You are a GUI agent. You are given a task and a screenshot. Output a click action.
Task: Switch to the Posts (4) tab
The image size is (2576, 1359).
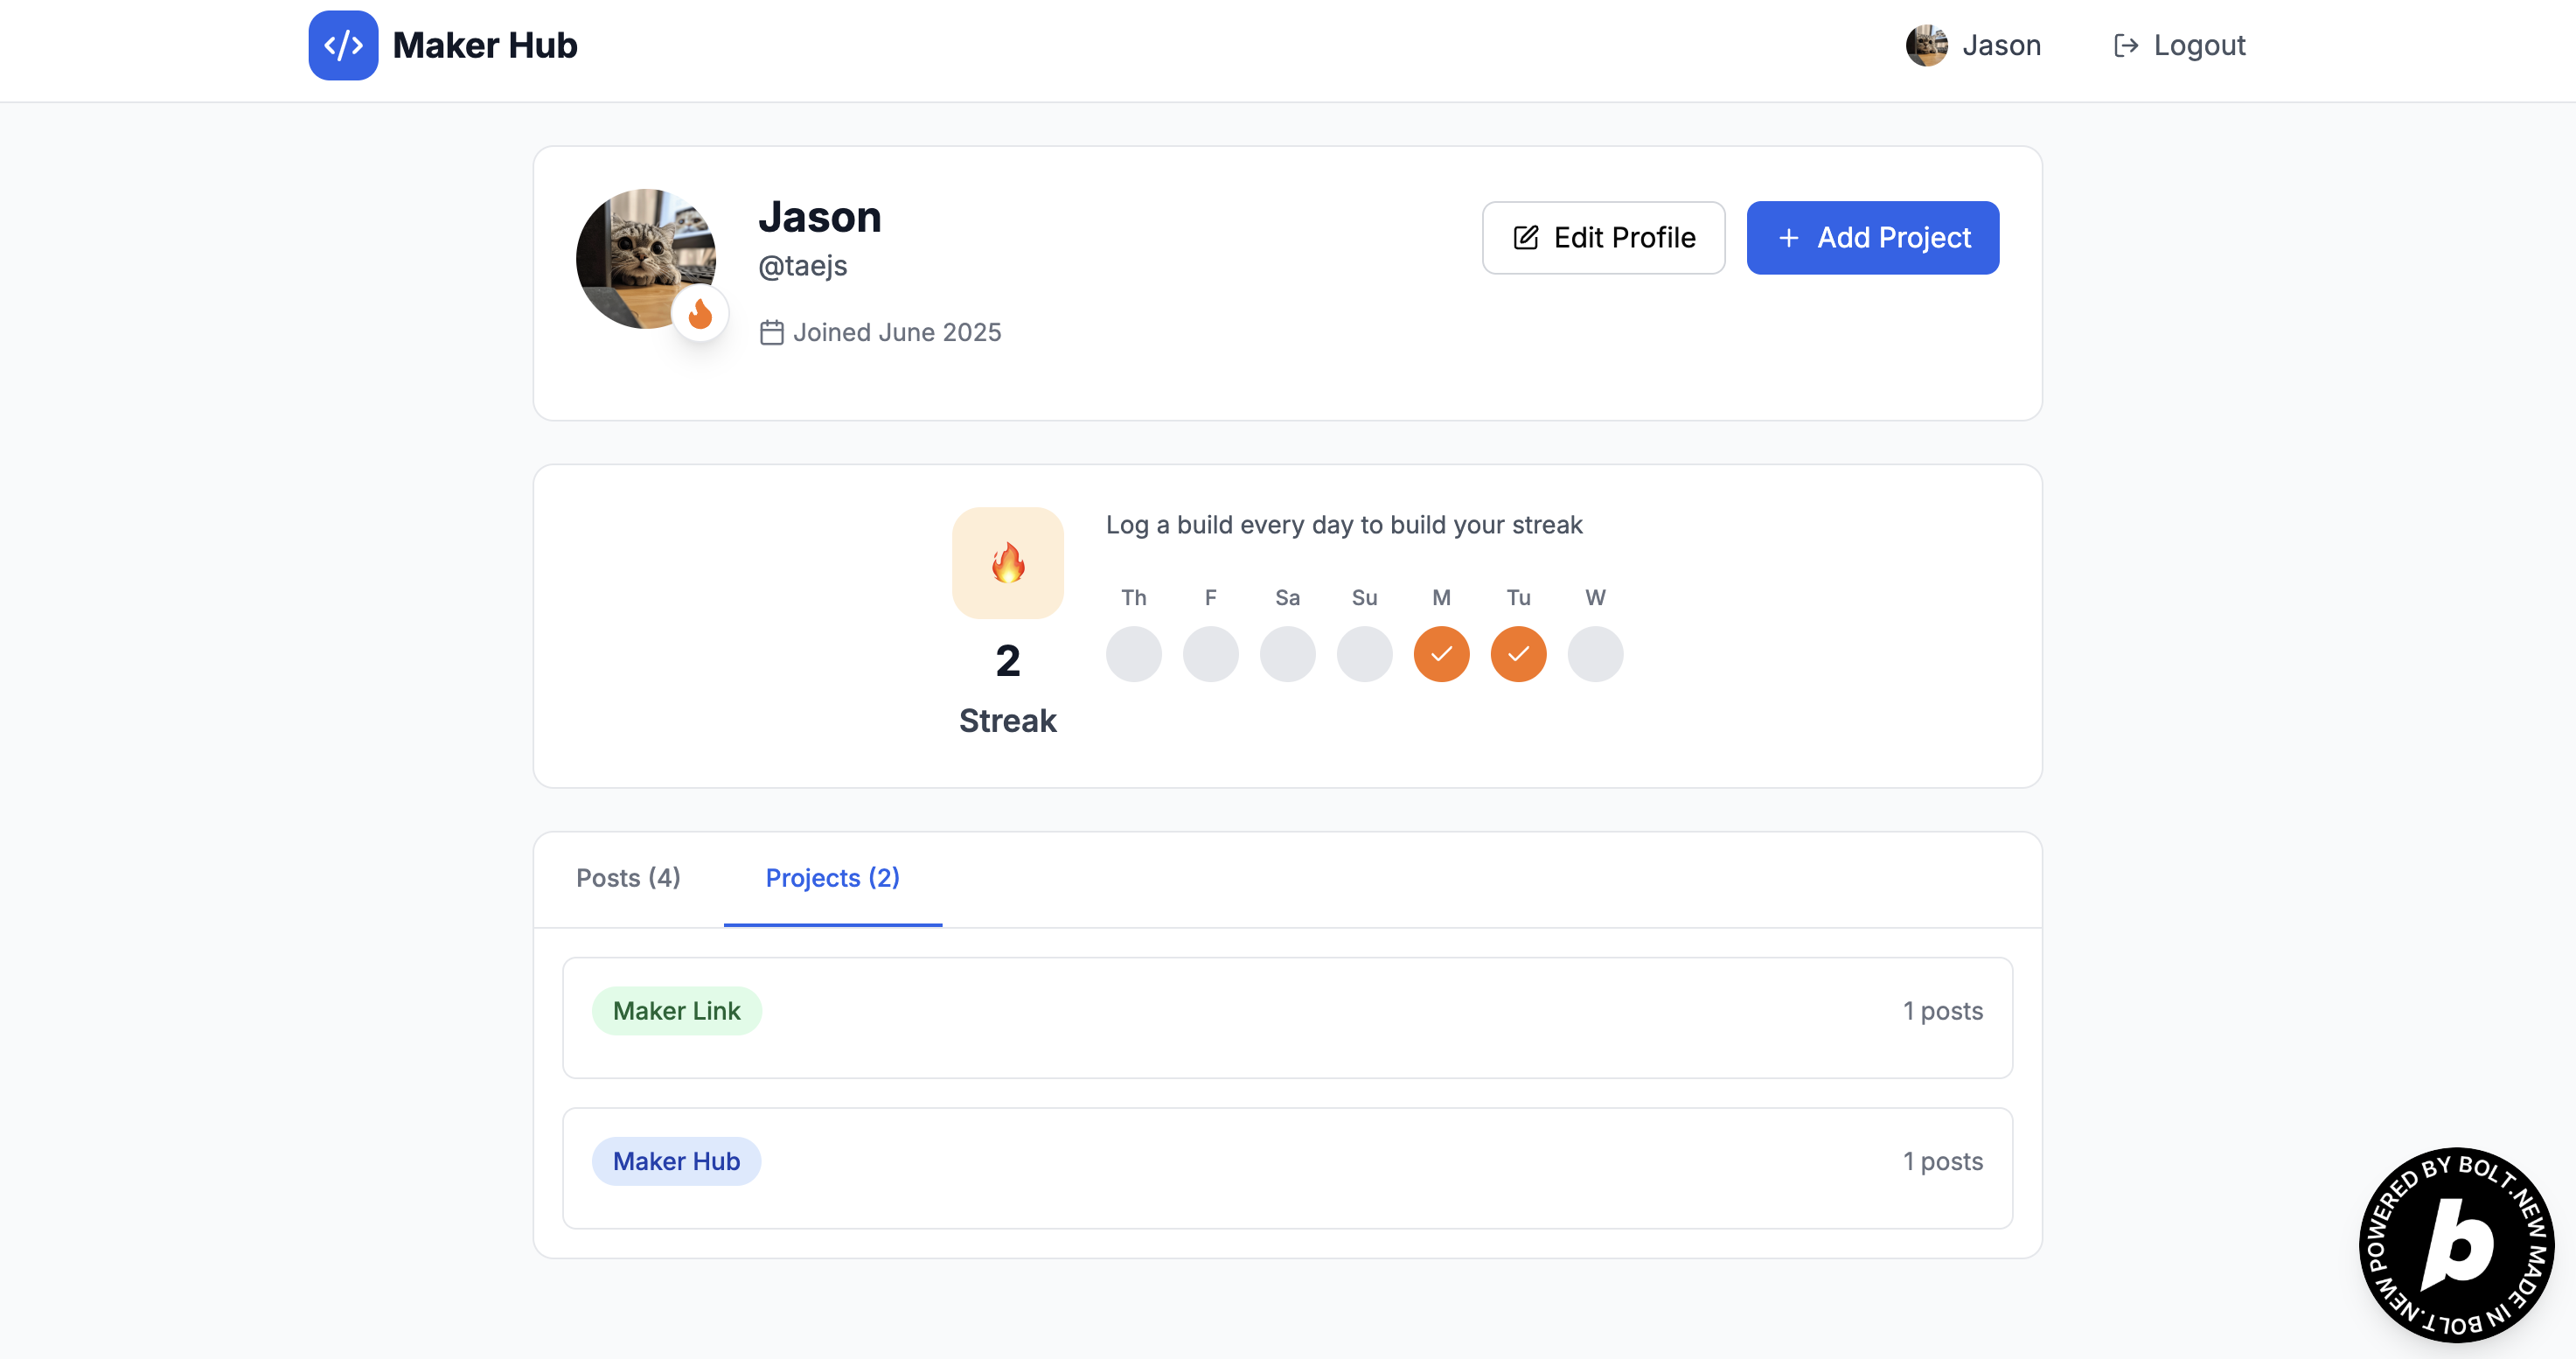tap(628, 878)
